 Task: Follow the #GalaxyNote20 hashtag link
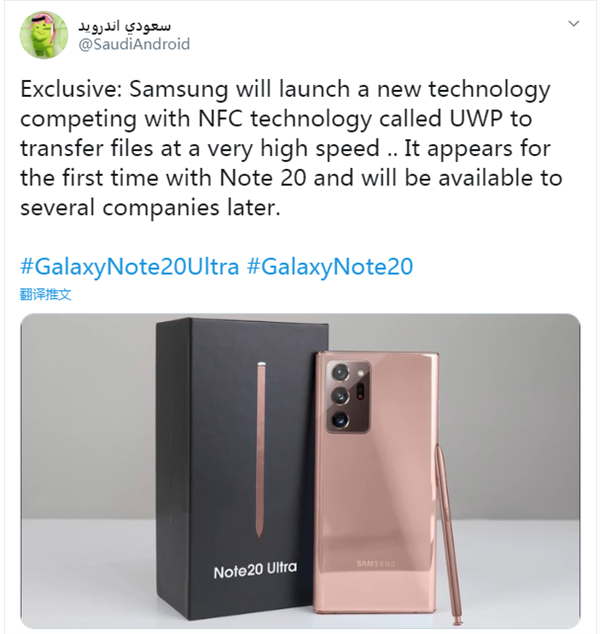(x=329, y=267)
